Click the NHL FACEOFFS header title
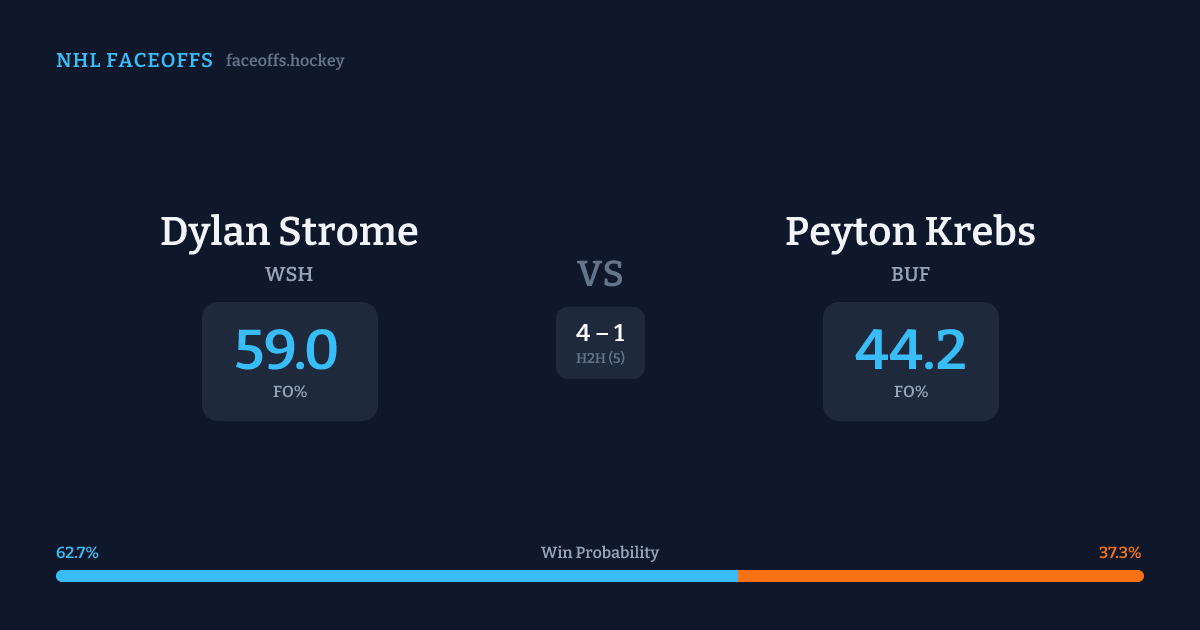Screen dimensions: 1200x630 pyautogui.click(x=135, y=61)
